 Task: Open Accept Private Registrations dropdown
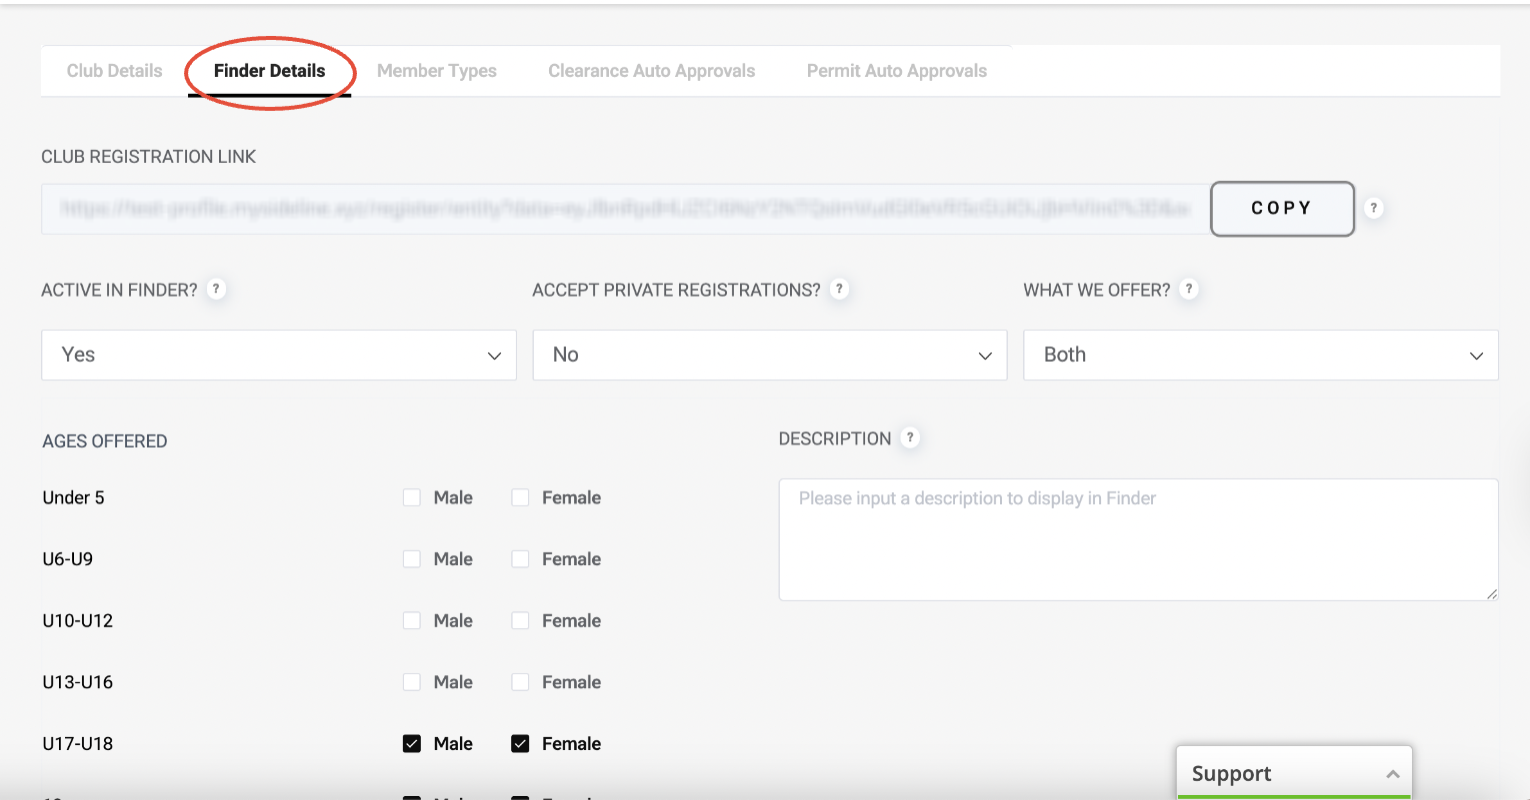pyautogui.click(x=769, y=355)
